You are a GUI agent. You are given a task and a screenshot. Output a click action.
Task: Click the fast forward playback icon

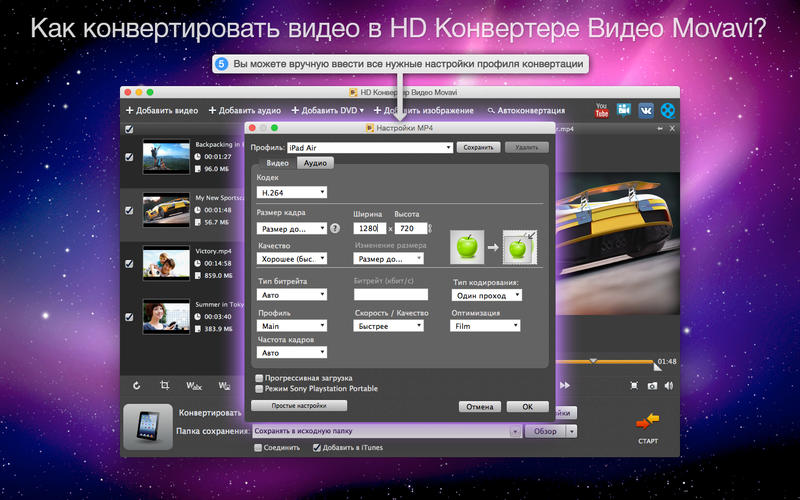(x=565, y=386)
